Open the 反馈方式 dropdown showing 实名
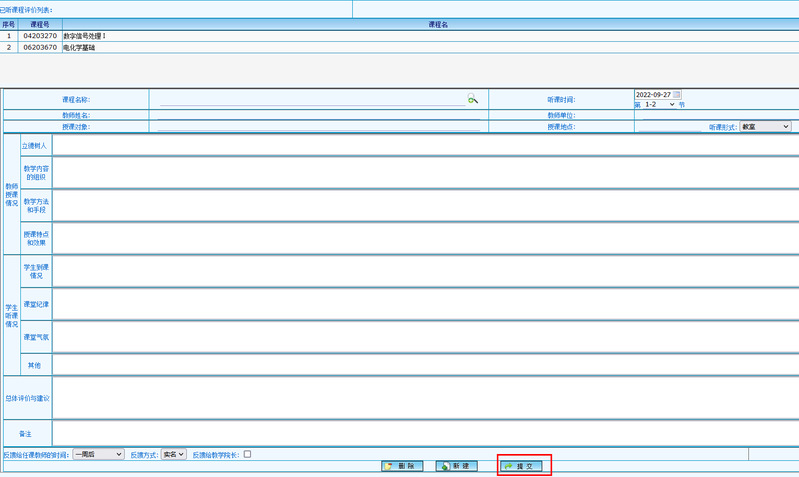The width and height of the screenshot is (799, 477). point(174,454)
